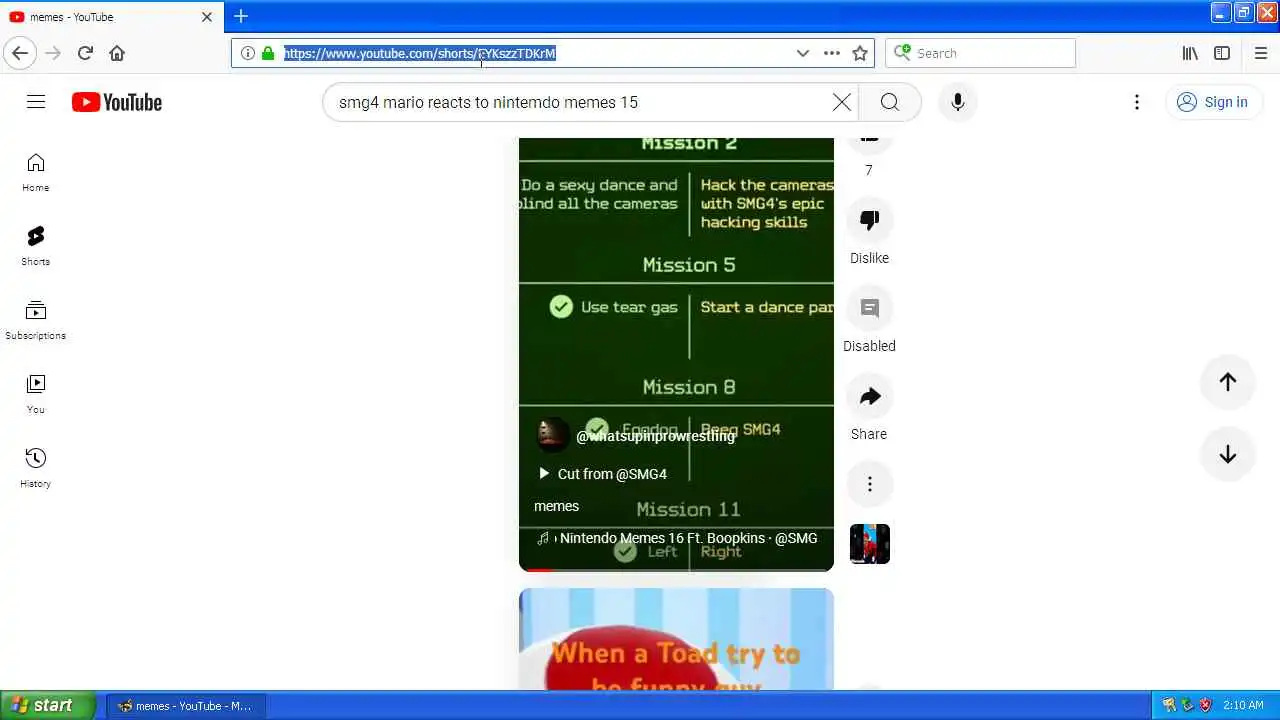Dislike this short

[870, 220]
